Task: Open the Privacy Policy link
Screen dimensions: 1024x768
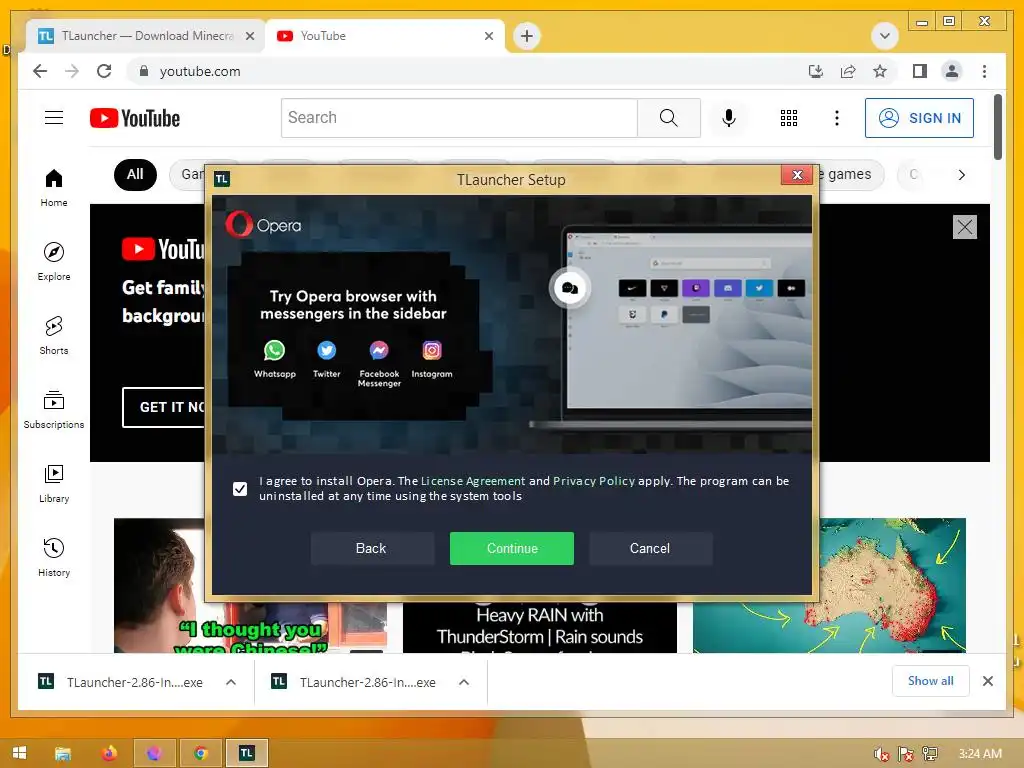Action: [594, 481]
